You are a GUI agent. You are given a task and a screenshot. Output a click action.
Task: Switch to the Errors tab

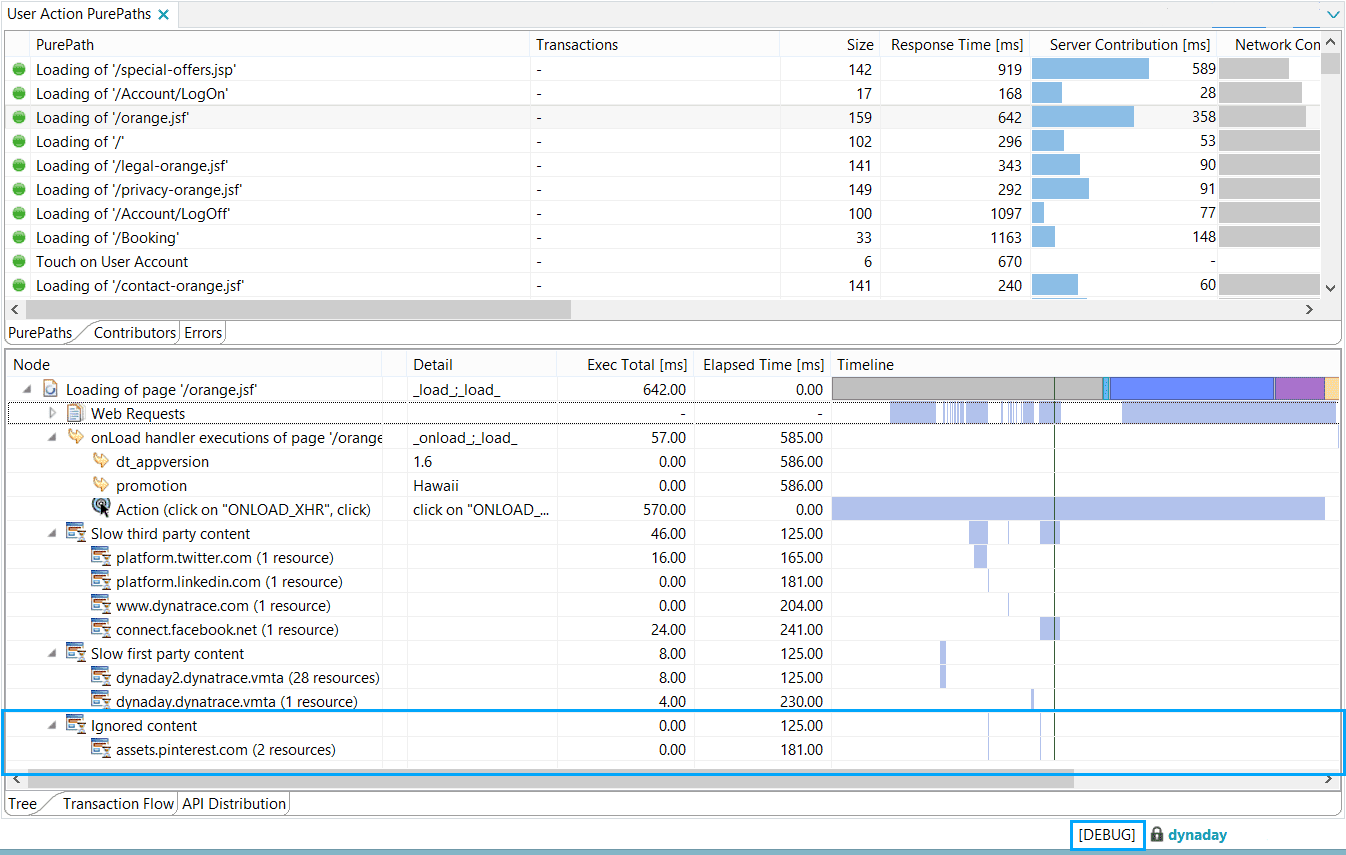pos(203,333)
